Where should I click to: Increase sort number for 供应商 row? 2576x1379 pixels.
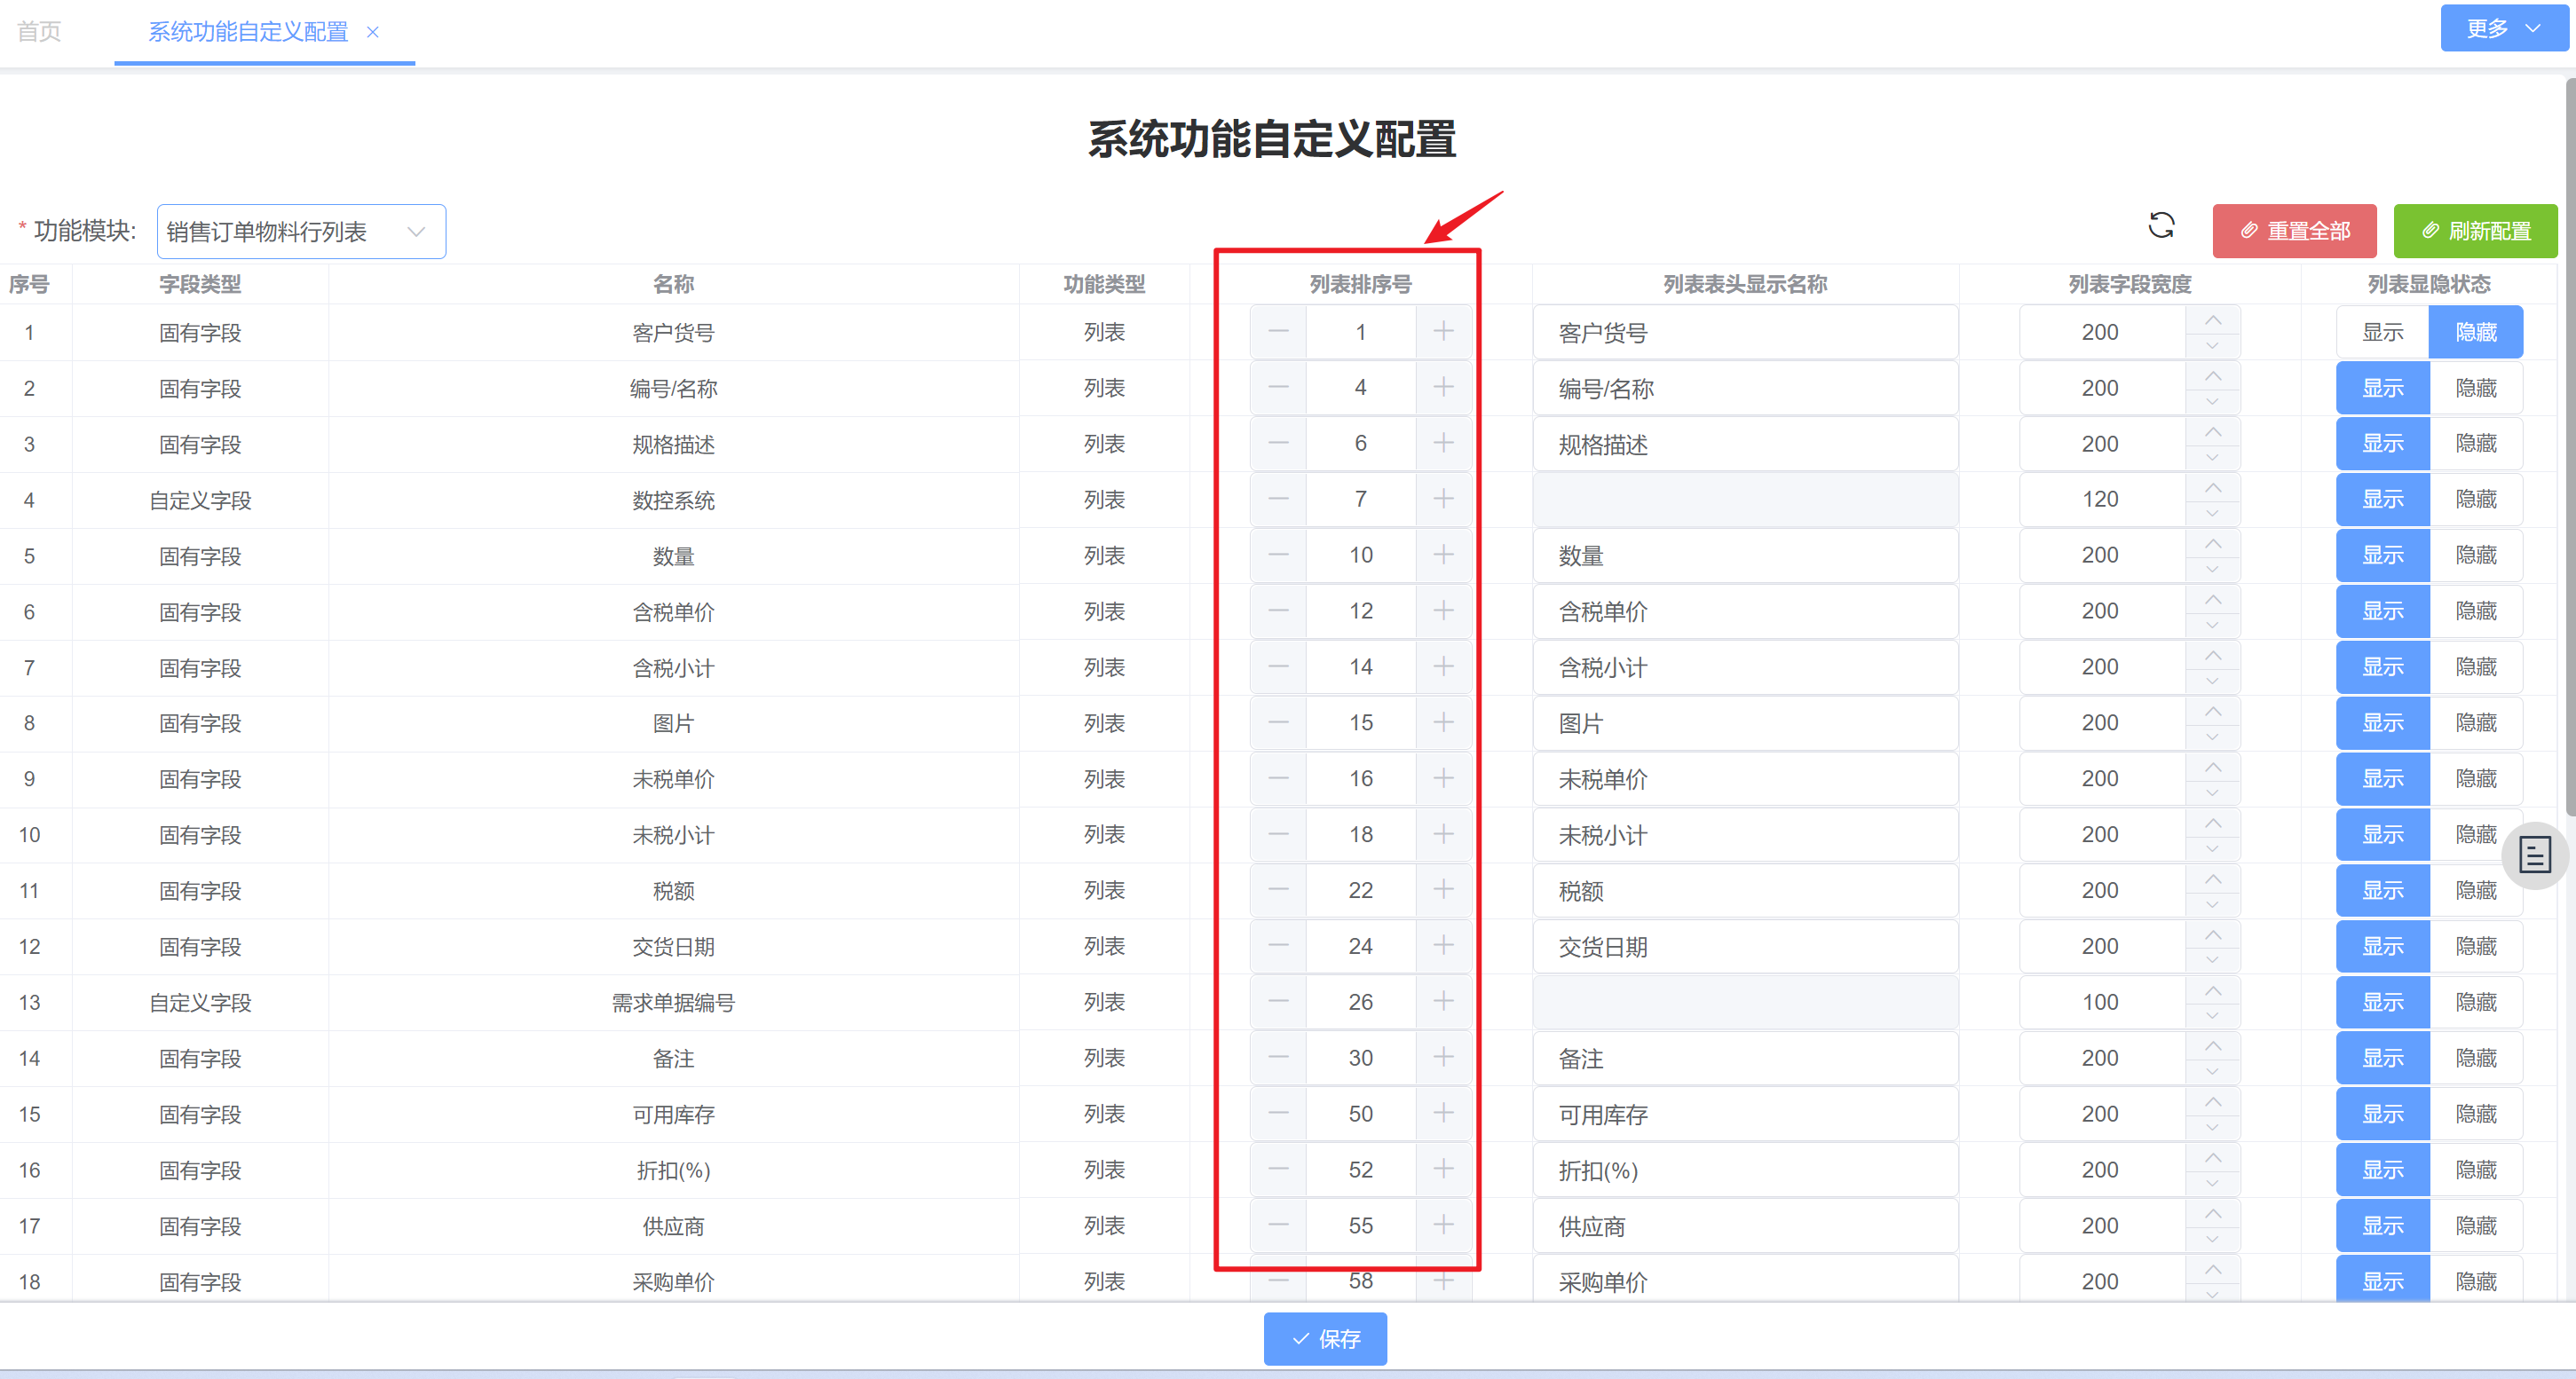(1443, 1226)
